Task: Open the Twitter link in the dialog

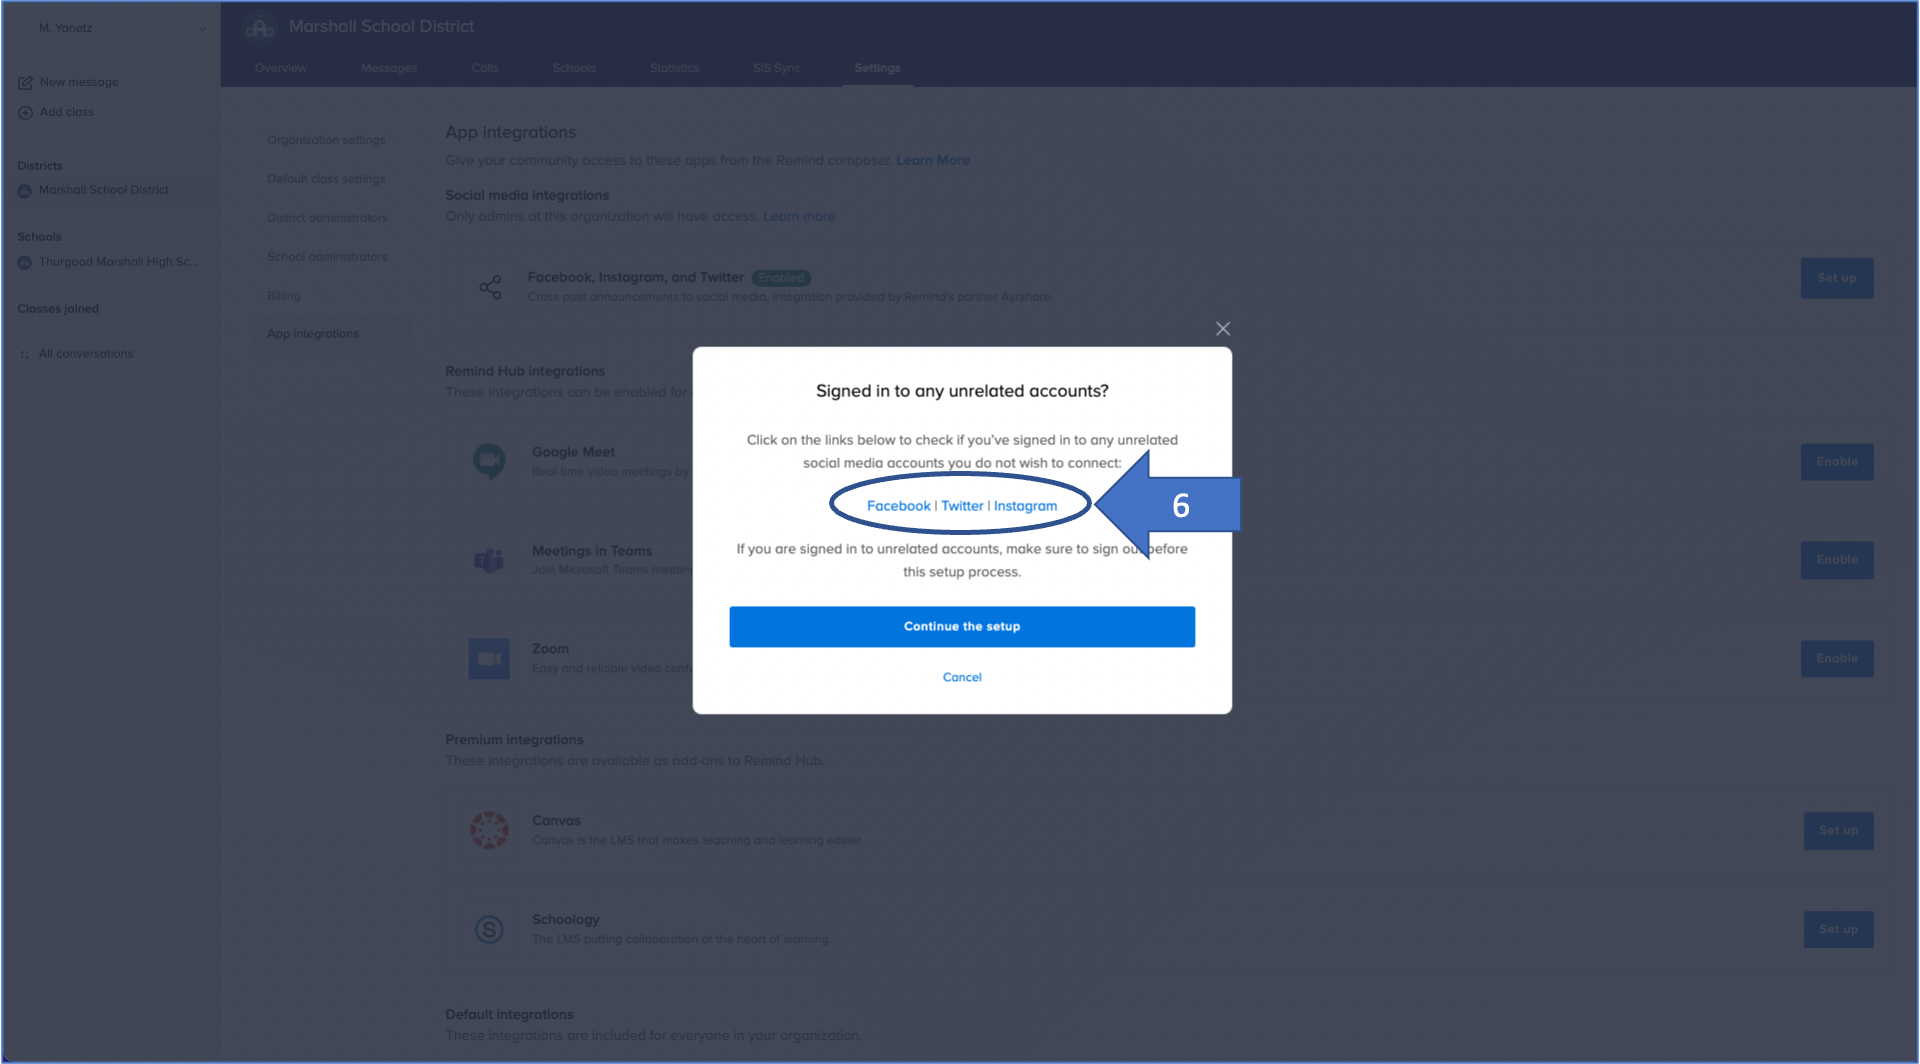Action: click(x=962, y=506)
